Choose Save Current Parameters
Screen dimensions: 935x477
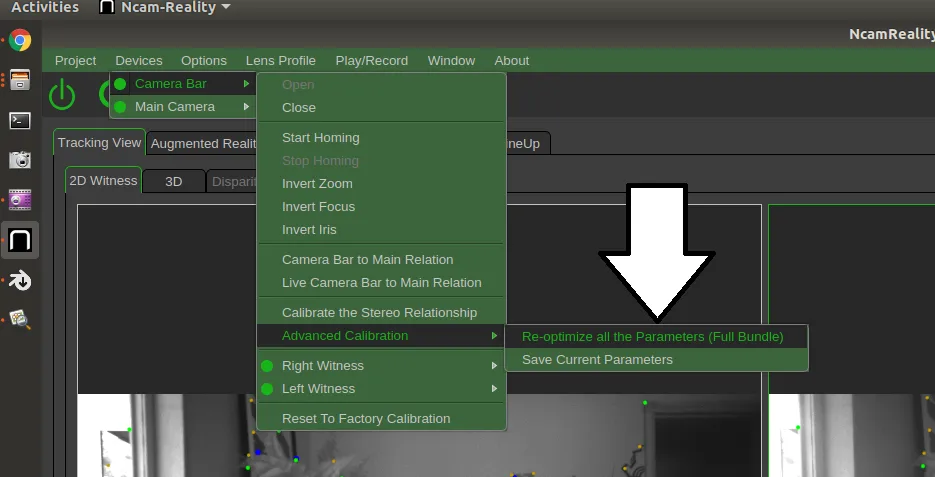[x=657, y=360]
